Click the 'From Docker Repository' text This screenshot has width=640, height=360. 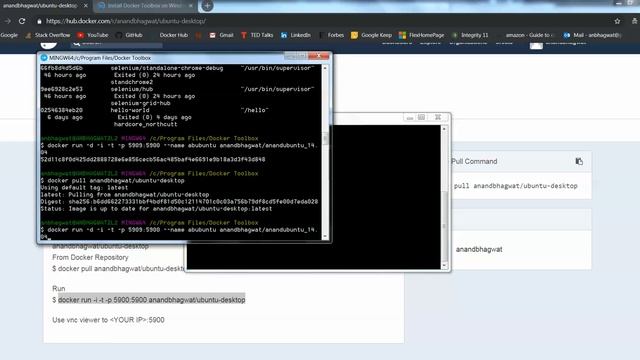tap(90, 258)
